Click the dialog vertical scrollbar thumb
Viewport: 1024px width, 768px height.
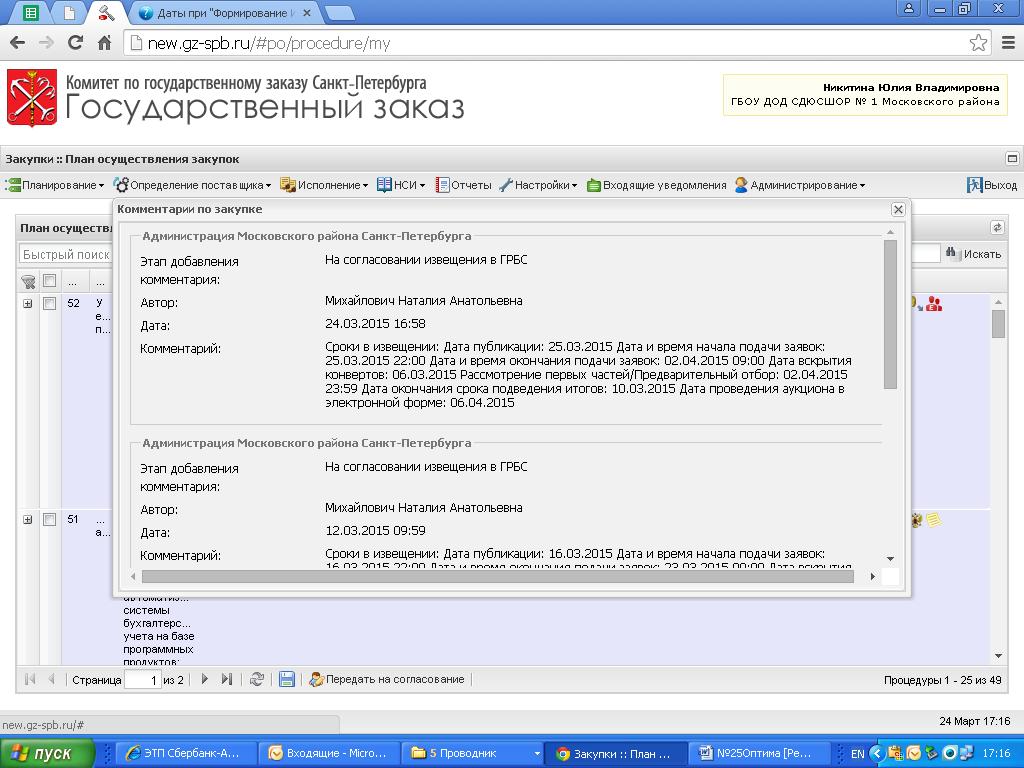890,315
